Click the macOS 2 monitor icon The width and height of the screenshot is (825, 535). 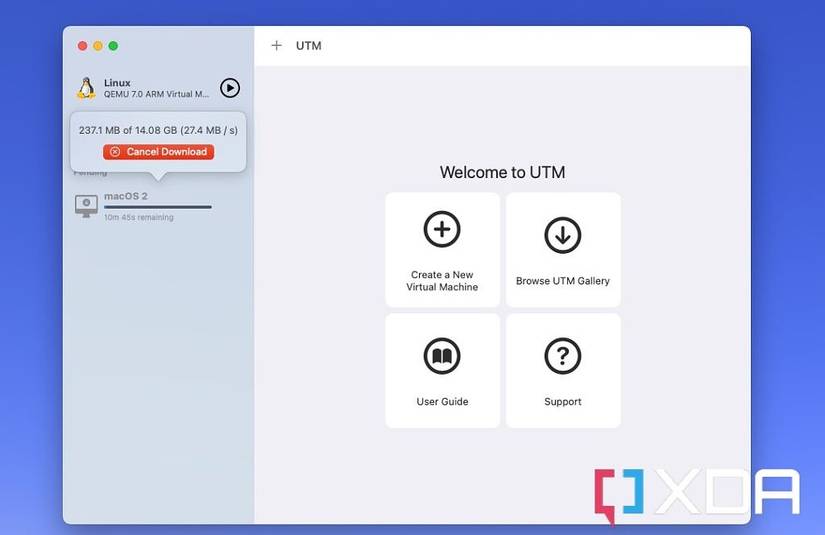(x=86, y=206)
